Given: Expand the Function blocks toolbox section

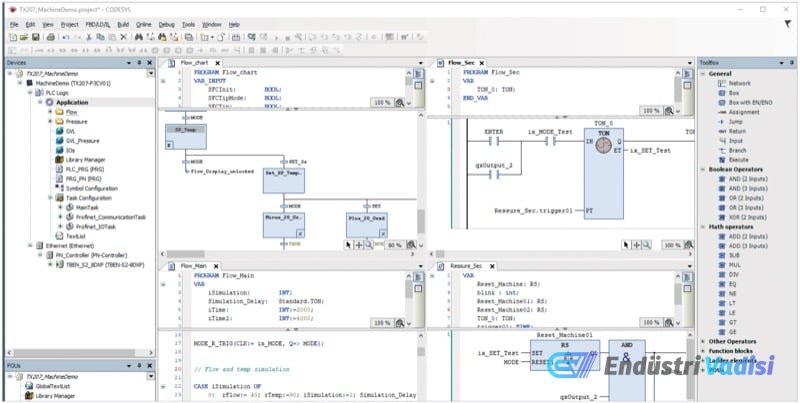Looking at the screenshot, I should [x=705, y=349].
